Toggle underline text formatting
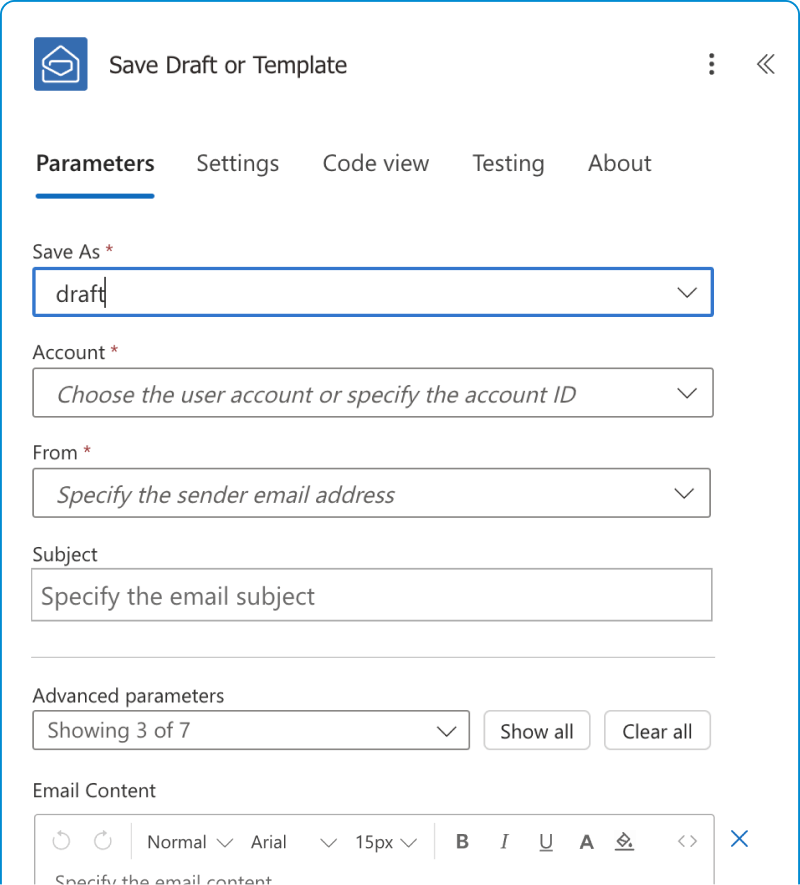 [x=545, y=842]
